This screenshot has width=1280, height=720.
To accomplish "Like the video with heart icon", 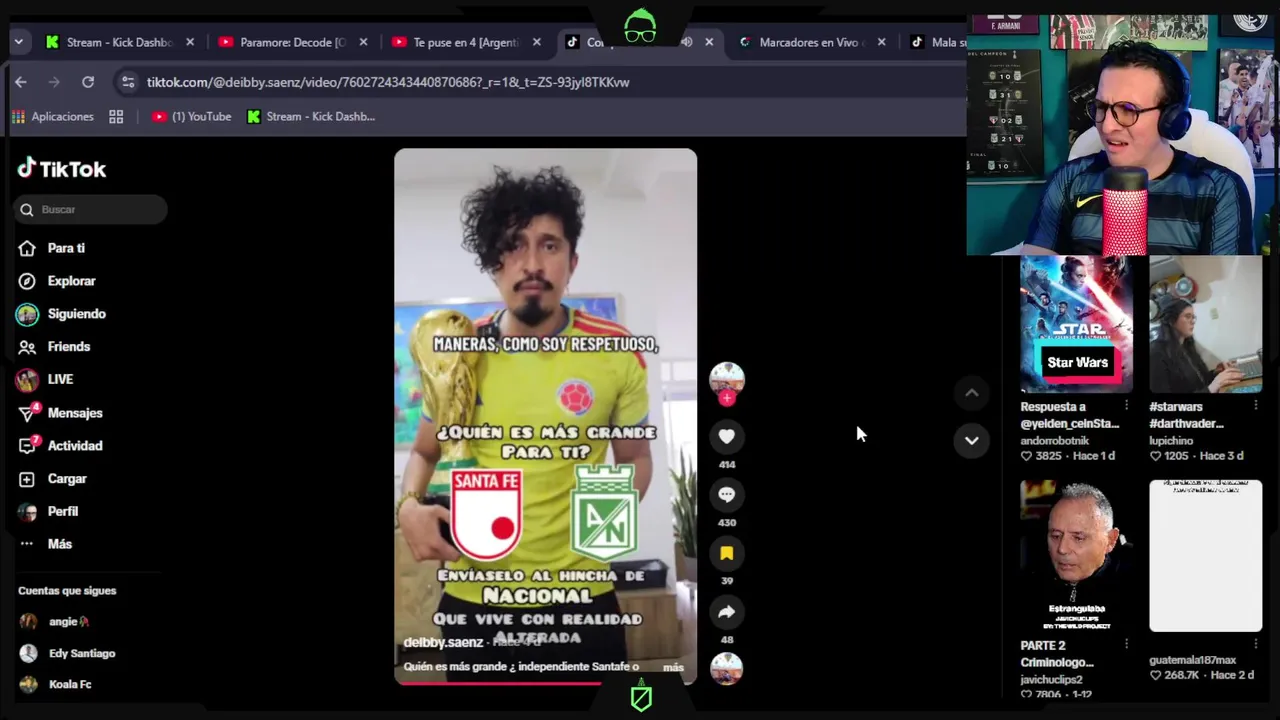I will pyautogui.click(x=727, y=436).
